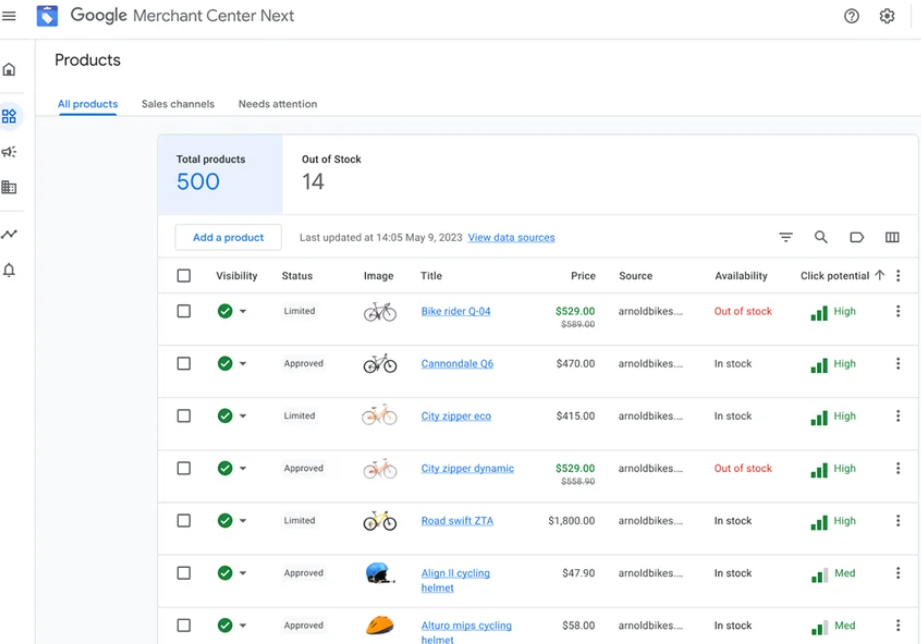Expand visibility dropdown for Align II helmet
Screen dimensions: 921x644
click(x=243, y=573)
